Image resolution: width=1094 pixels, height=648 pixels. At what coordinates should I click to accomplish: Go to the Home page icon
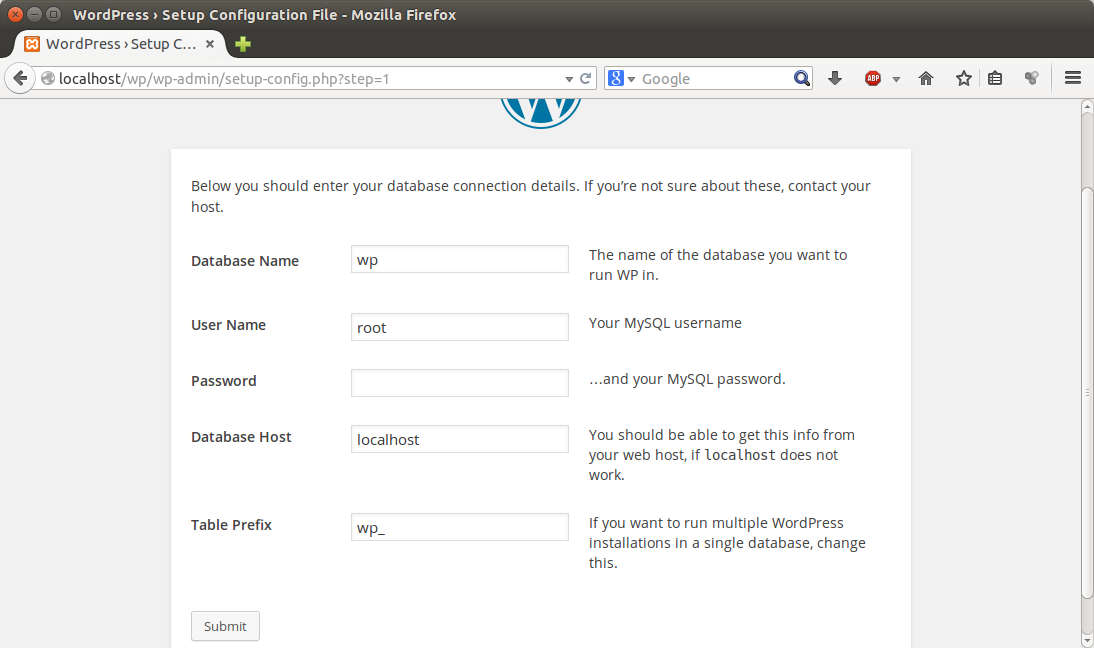point(926,78)
